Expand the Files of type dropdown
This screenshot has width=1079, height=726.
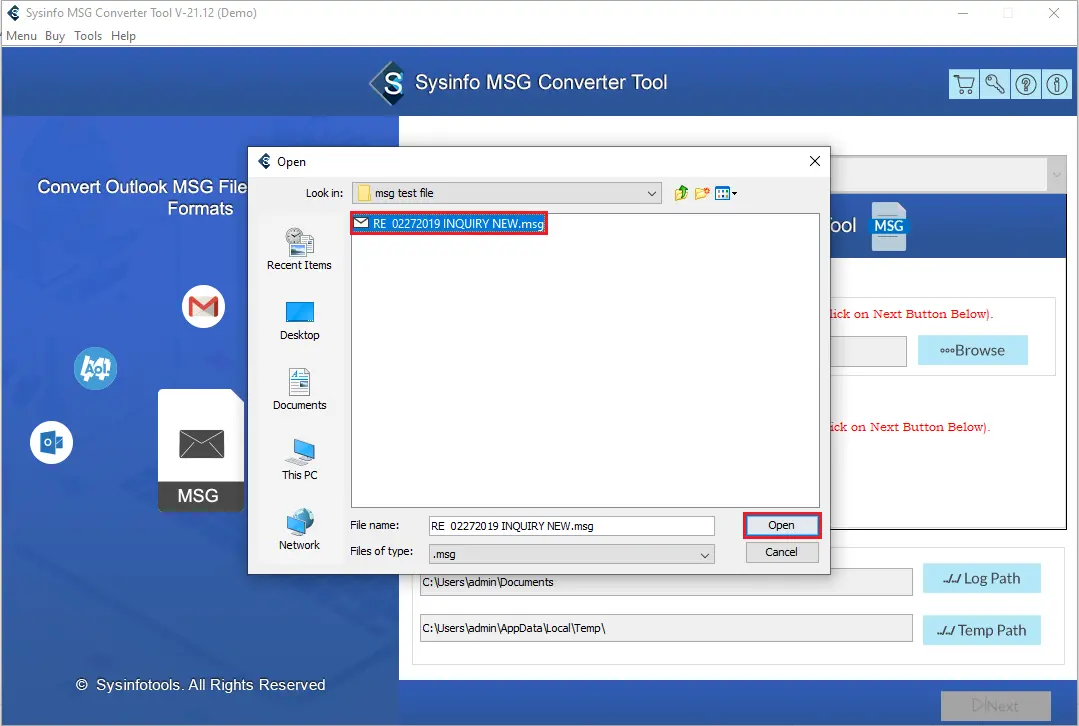pyautogui.click(x=704, y=554)
